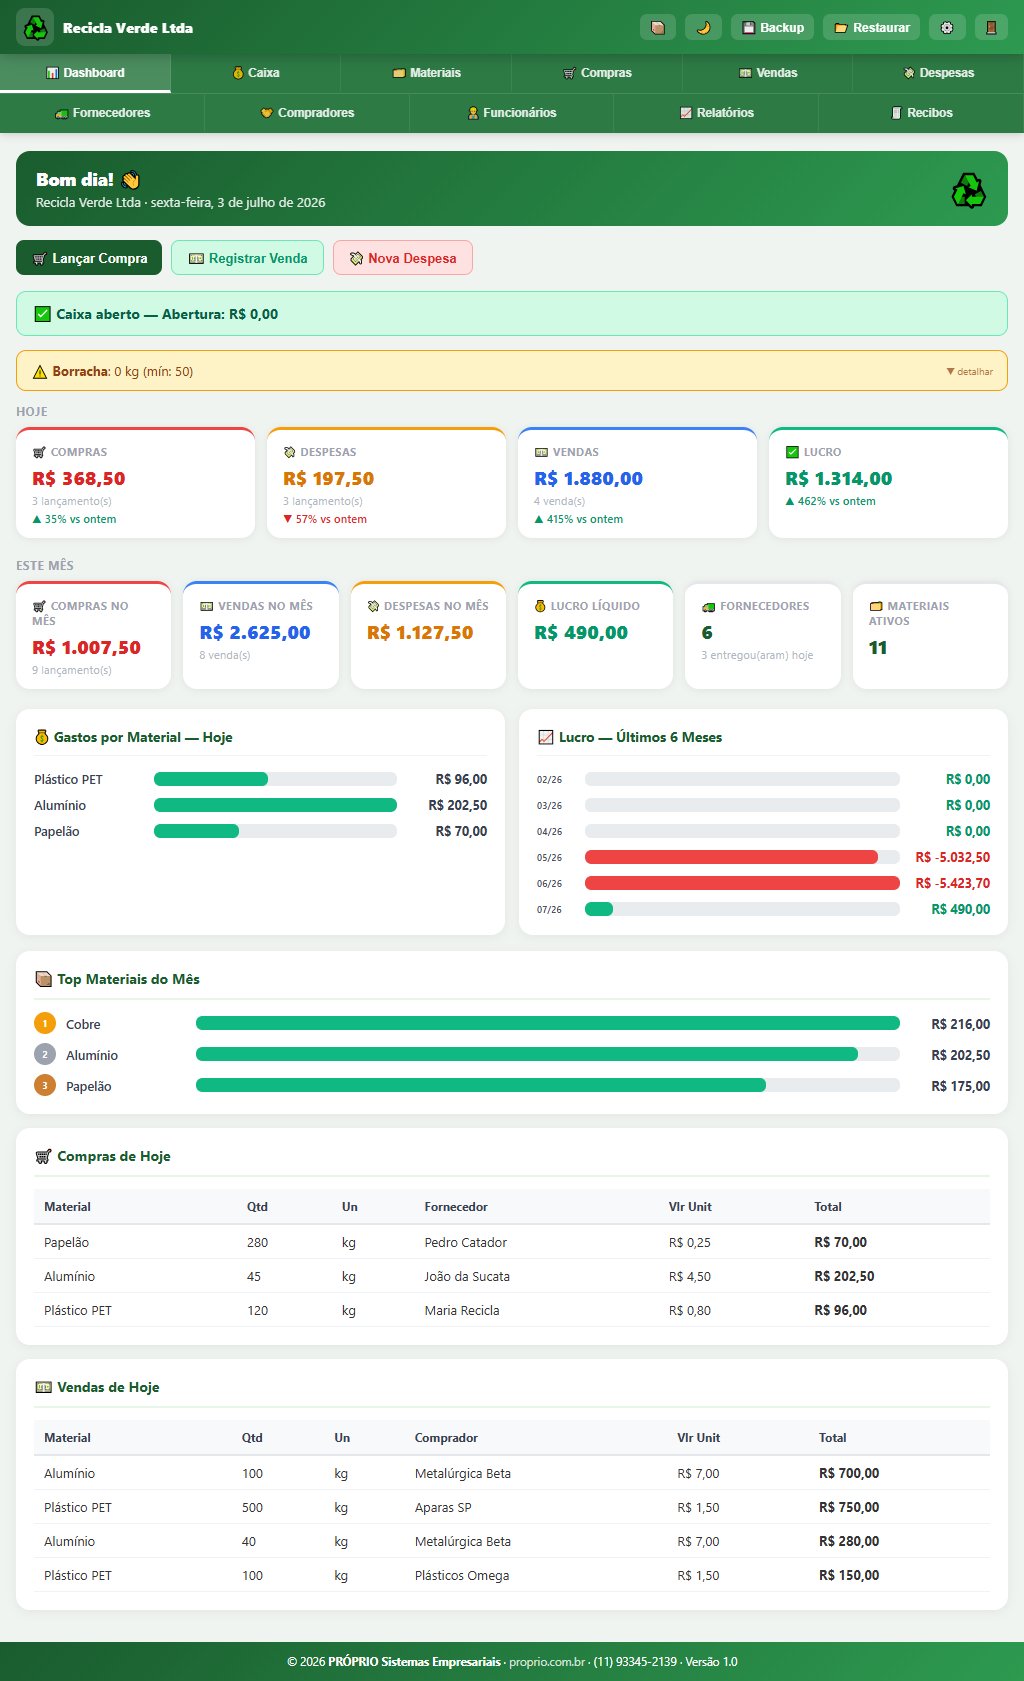
Task: Click the Nova Despesa button
Action: click(x=402, y=258)
